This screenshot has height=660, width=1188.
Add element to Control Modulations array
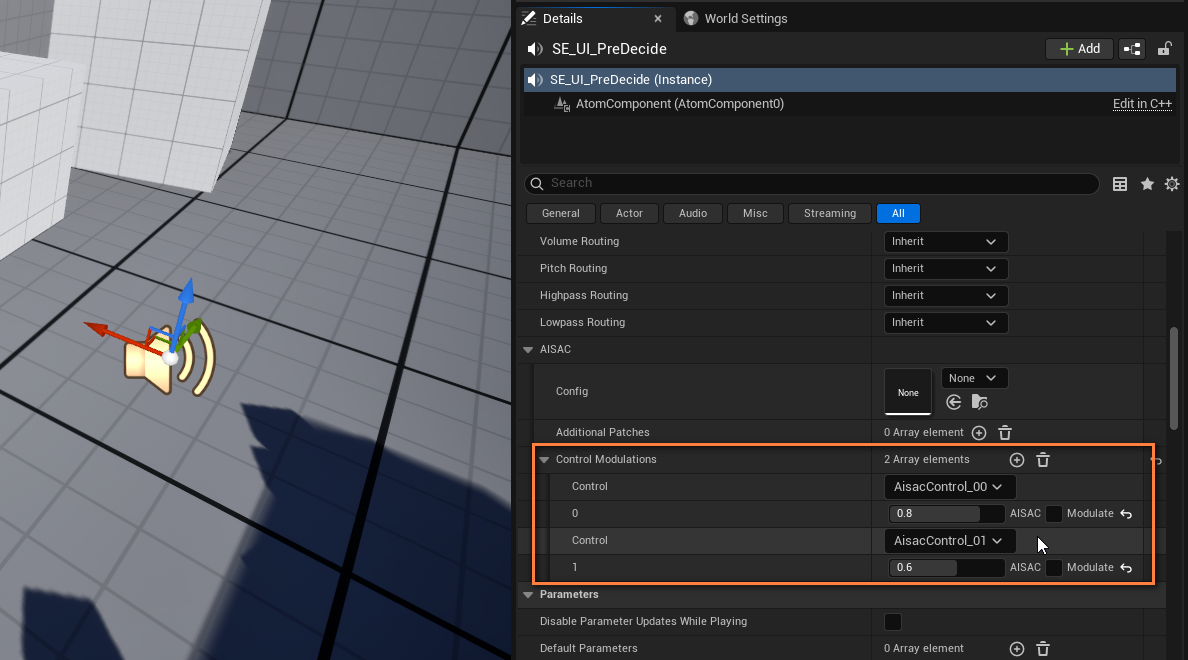[x=1017, y=460]
